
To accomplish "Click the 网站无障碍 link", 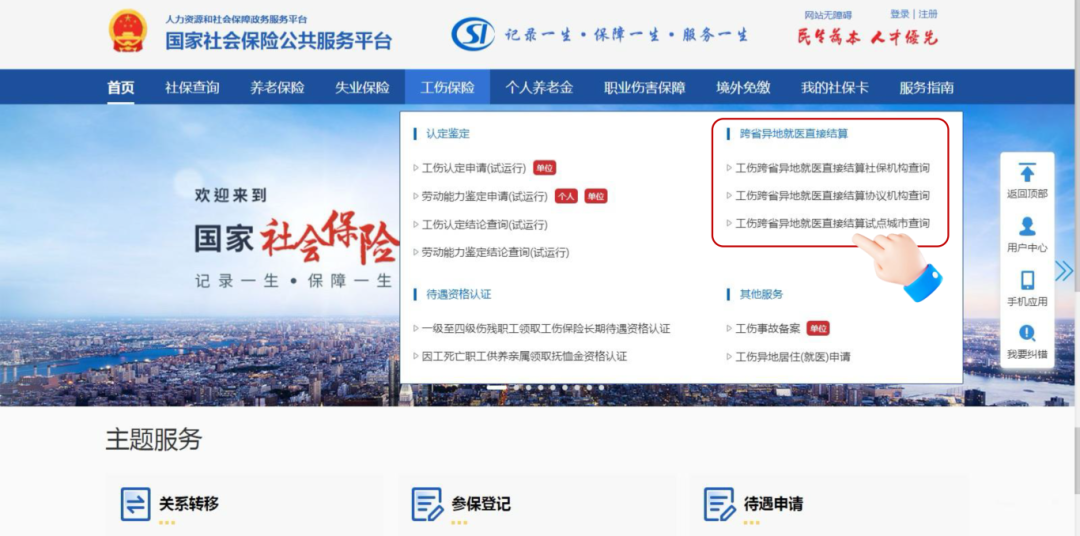I will [x=828, y=15].
